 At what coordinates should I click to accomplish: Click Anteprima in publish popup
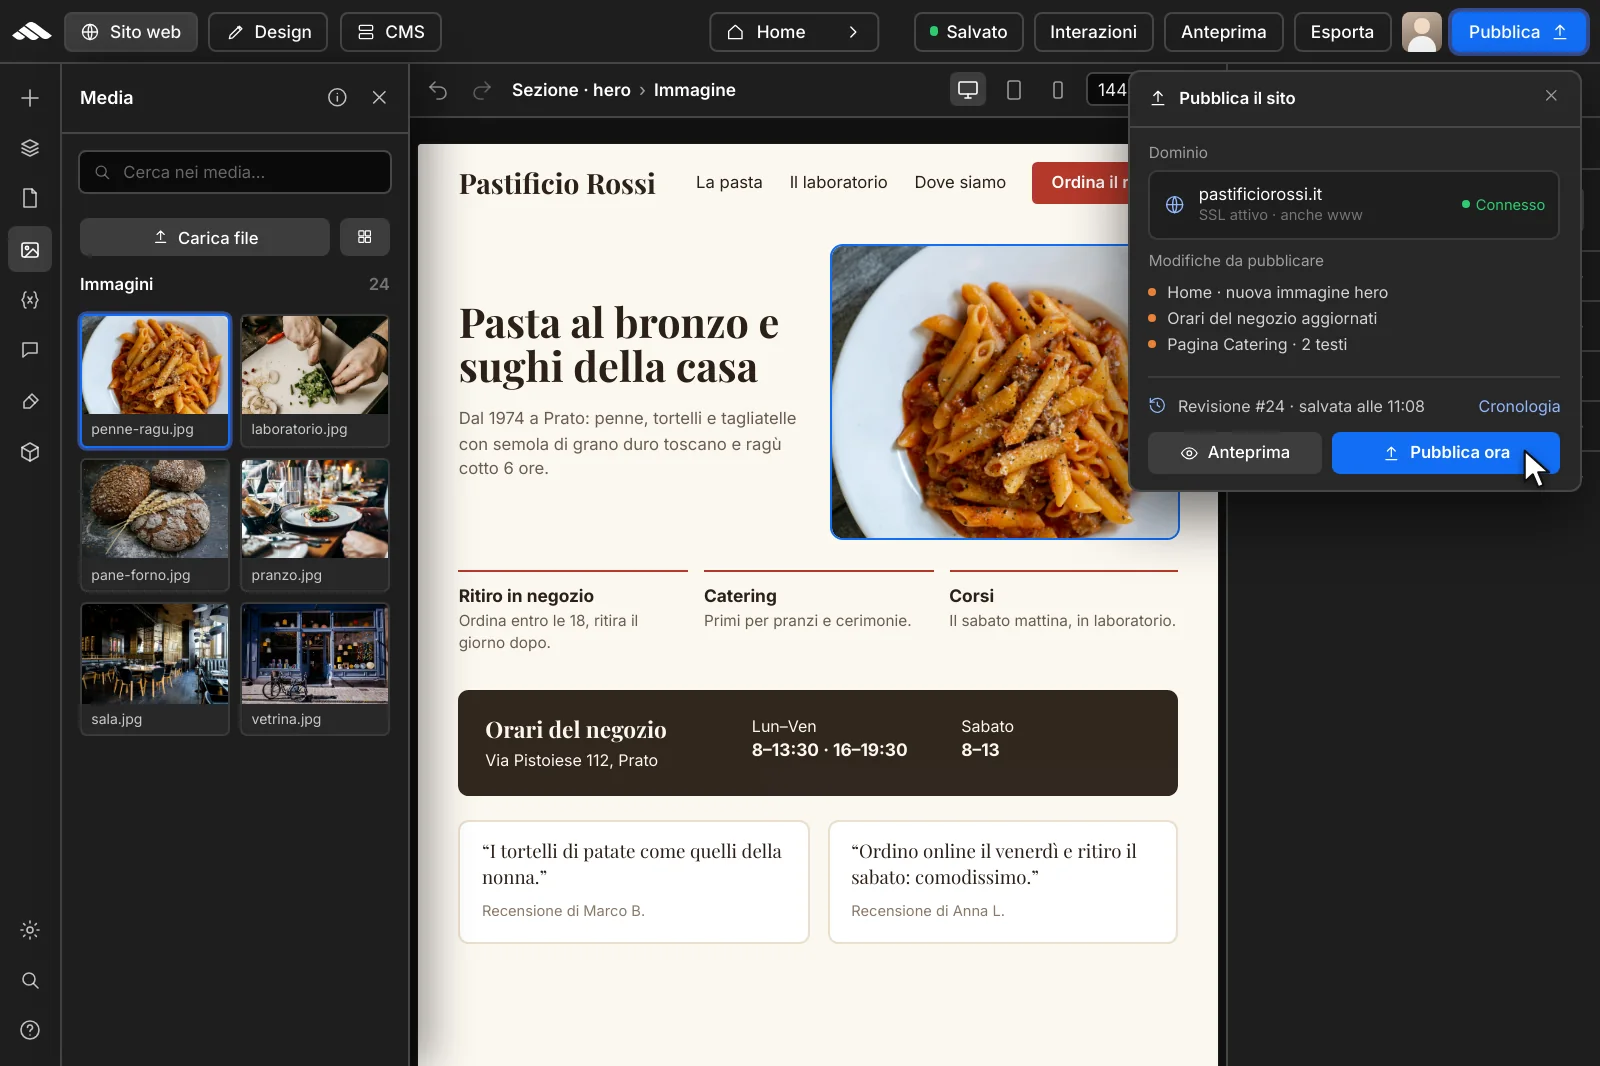[x=1235, y=453]
